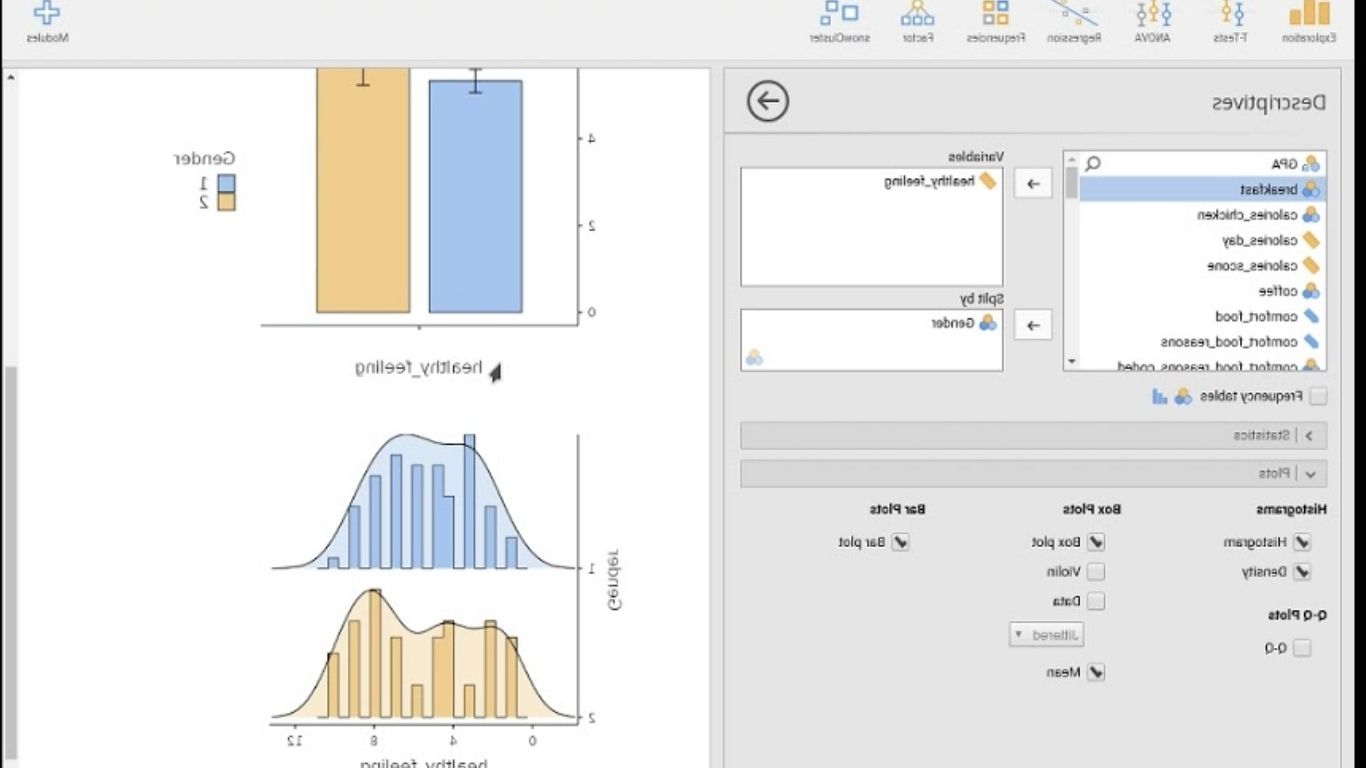The image size is (1366, 768).
Task: Disable the Histogram checkbox
Action: point(1302,542)
